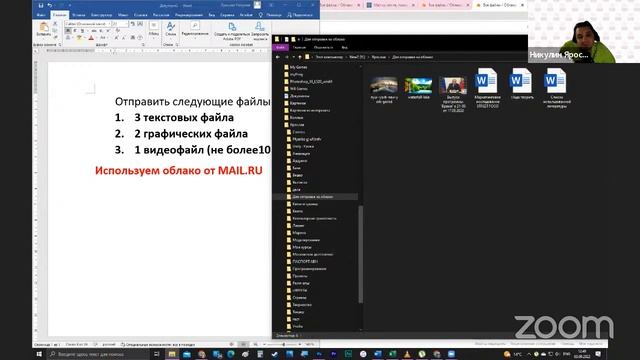Viewport: 640px width, 360px height.
Task: Open Clipboard (Буфер обмена) dialog launcher
Action: point(60,44)
